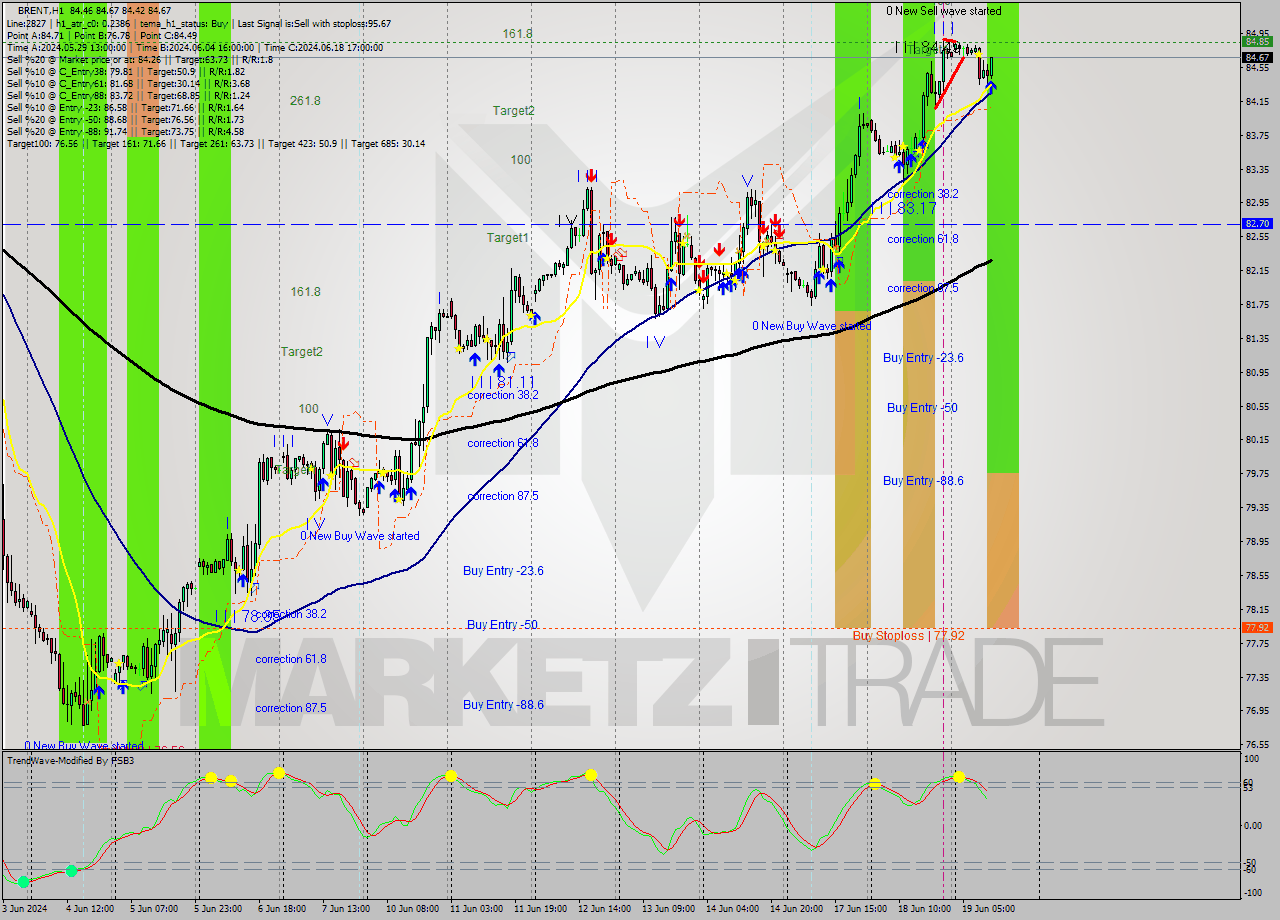Click the 77.35 price axis label

pos(1257,677)
